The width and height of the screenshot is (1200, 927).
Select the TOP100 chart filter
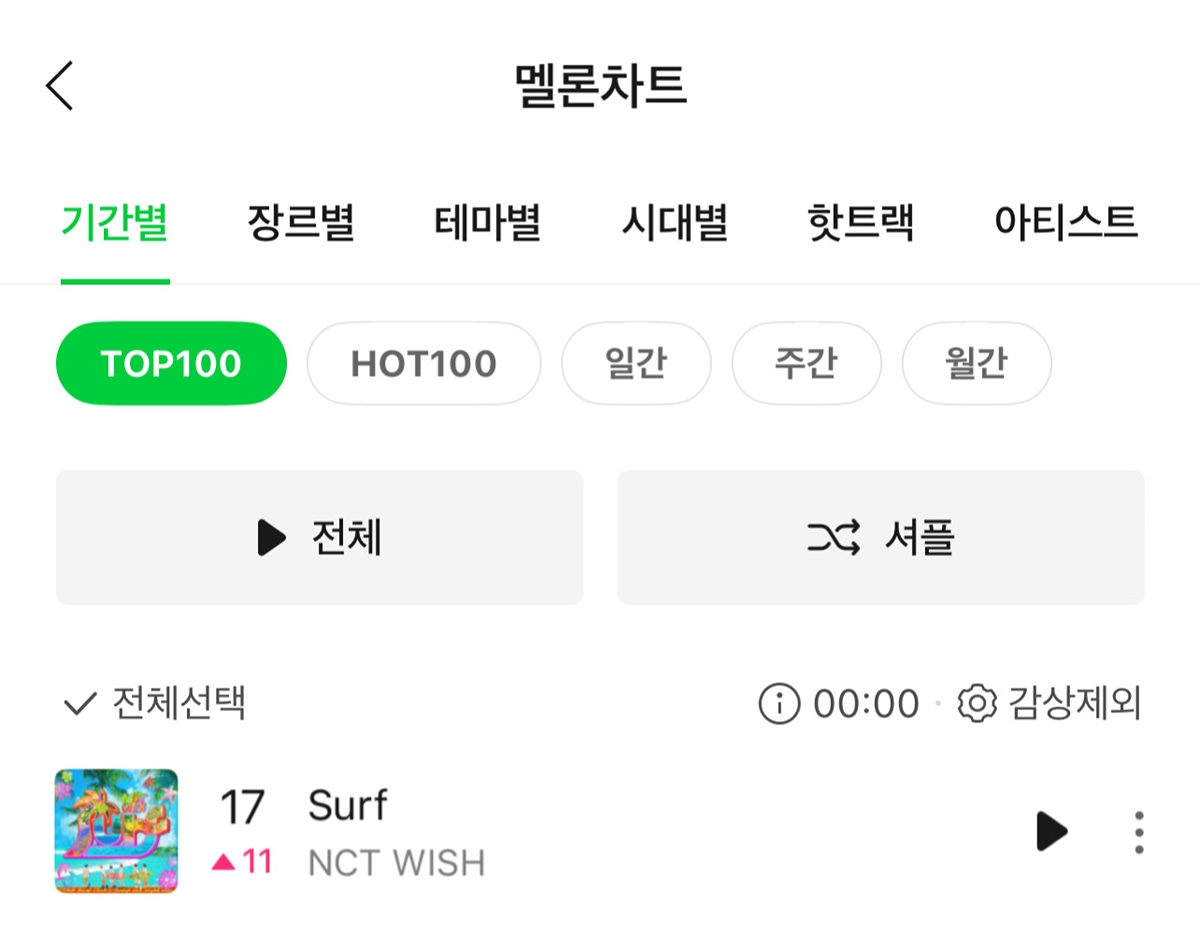tap(171, 363)
